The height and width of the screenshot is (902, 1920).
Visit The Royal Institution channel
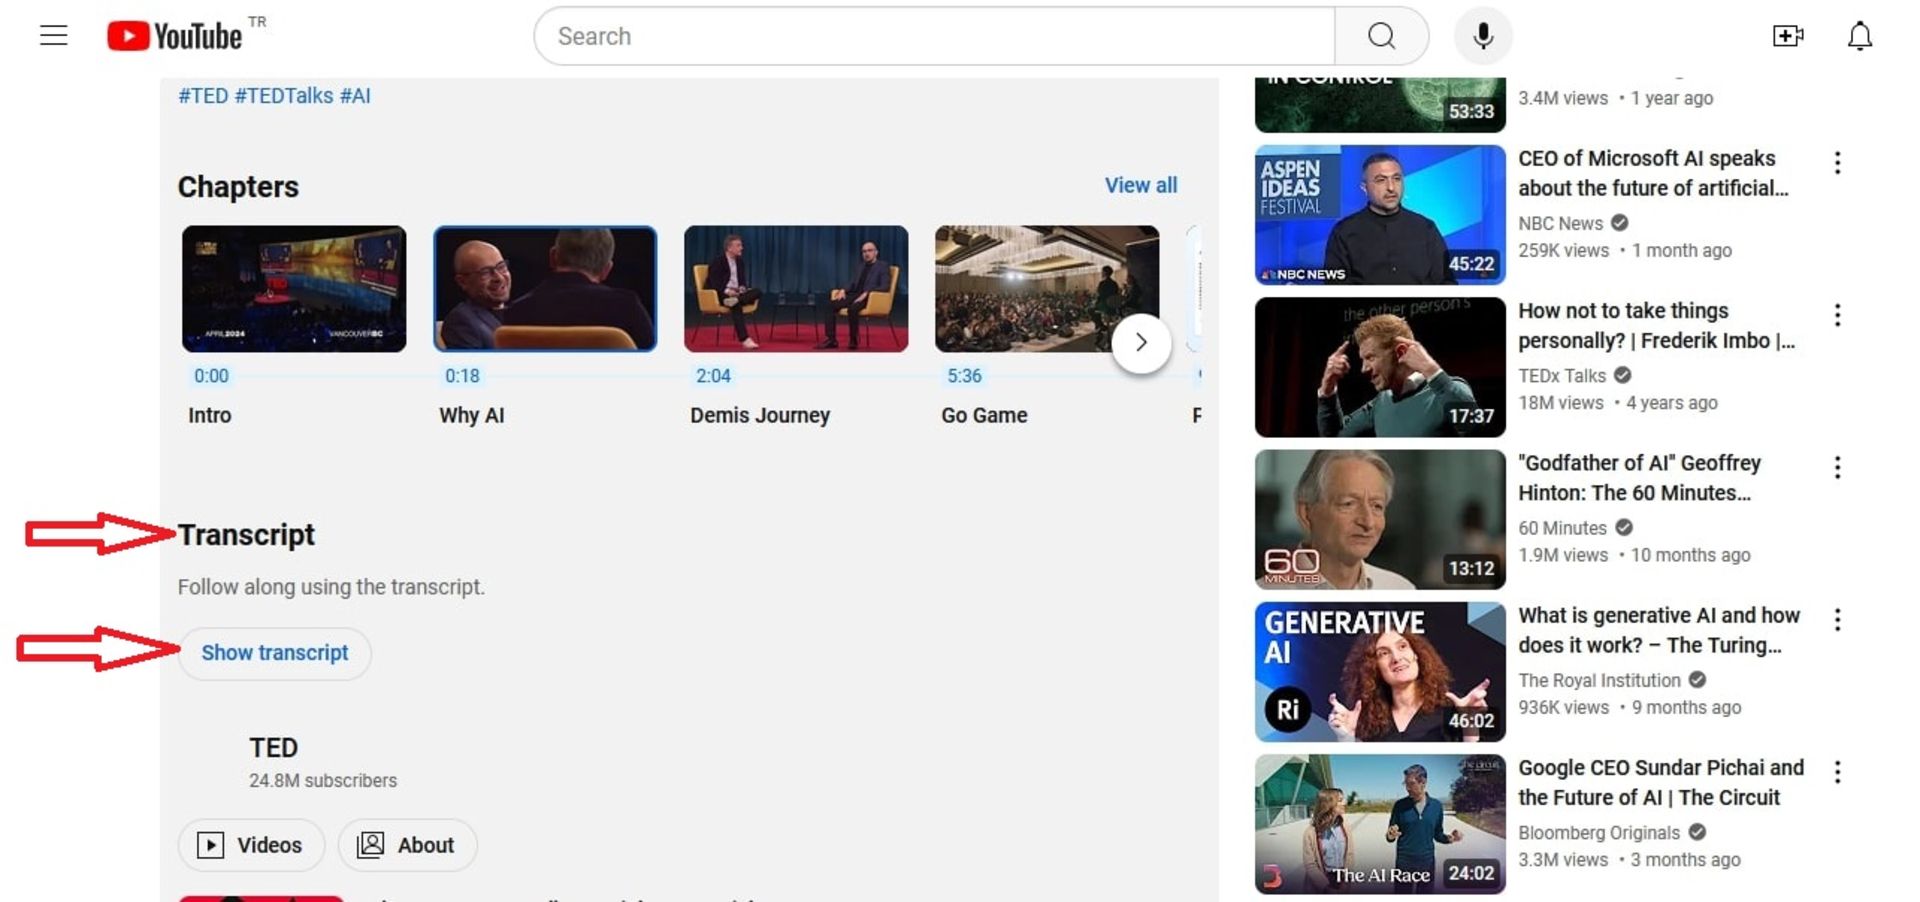point(1599,680)
